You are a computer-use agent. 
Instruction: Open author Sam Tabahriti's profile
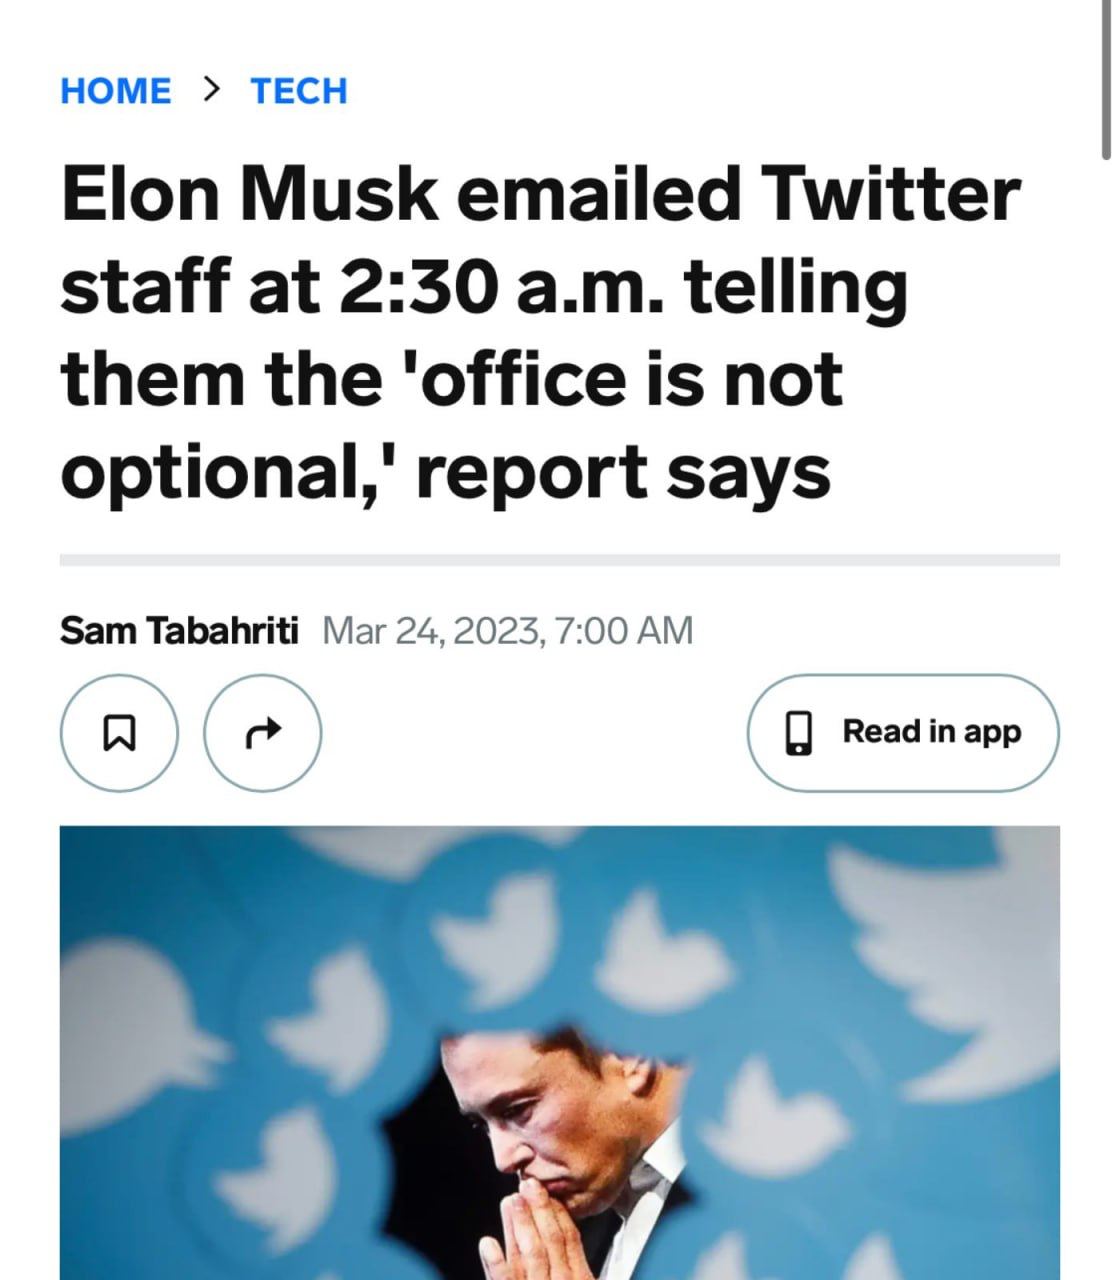coord(179,631)
